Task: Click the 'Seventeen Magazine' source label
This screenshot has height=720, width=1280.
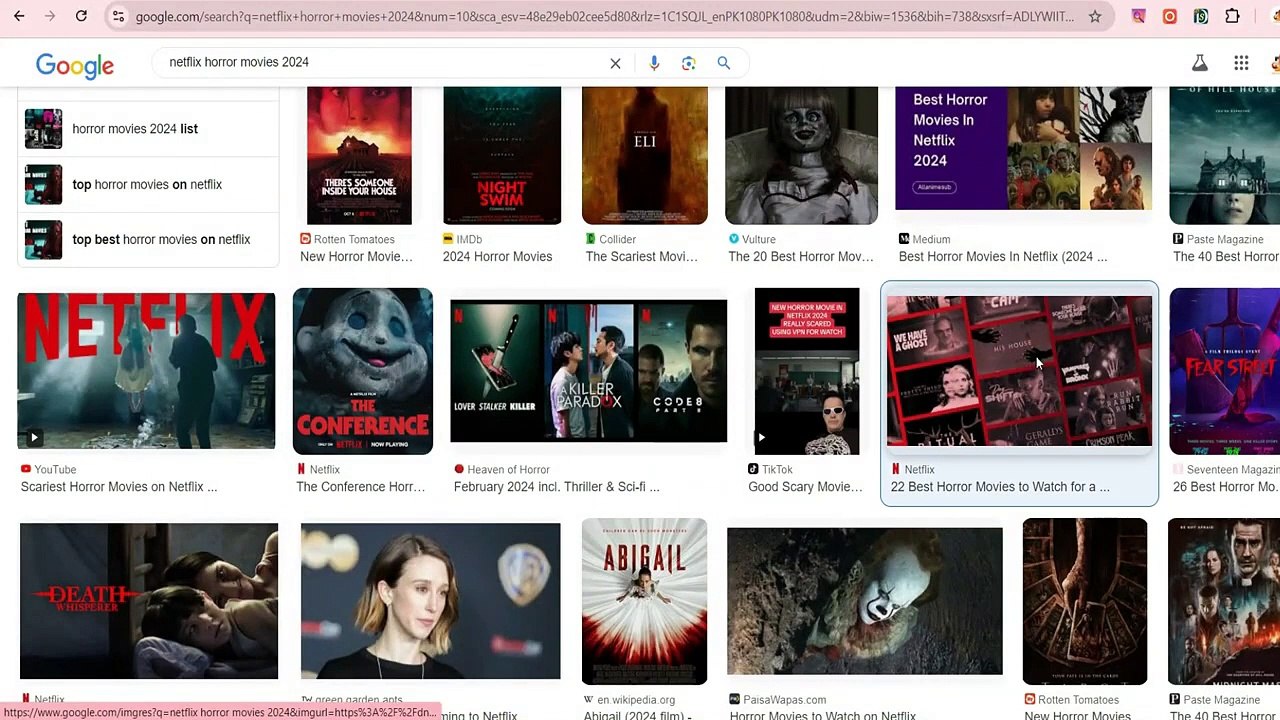Action: click(1233, 470)
